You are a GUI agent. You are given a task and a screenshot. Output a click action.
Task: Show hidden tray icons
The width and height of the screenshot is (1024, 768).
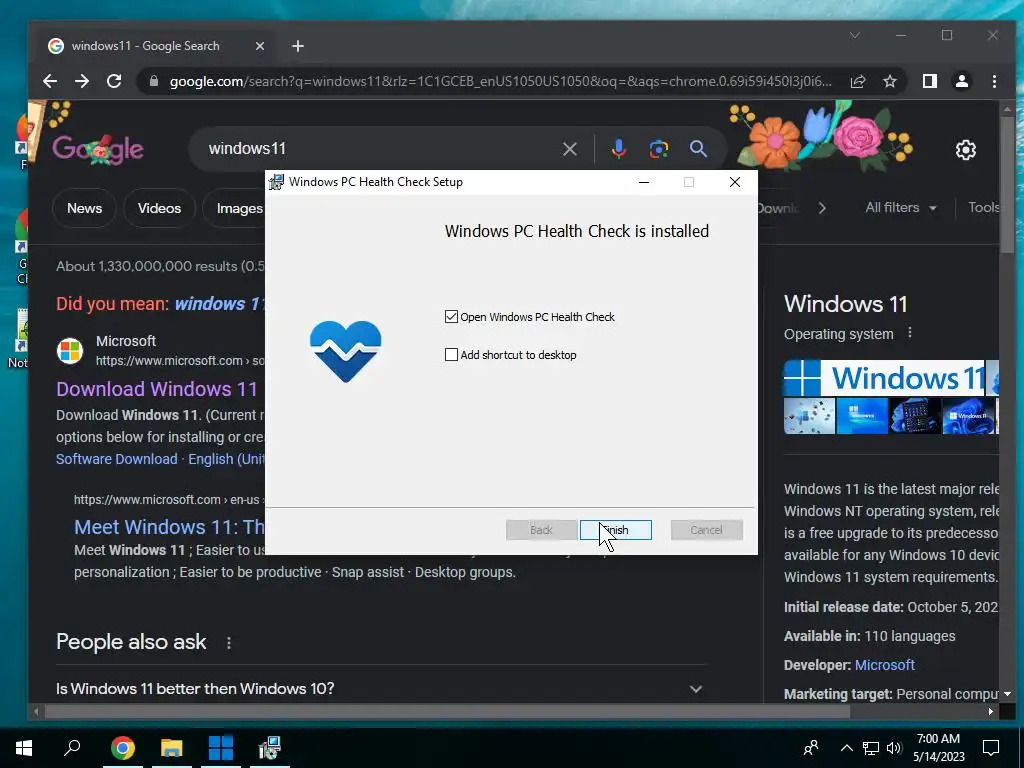point(846,748)
